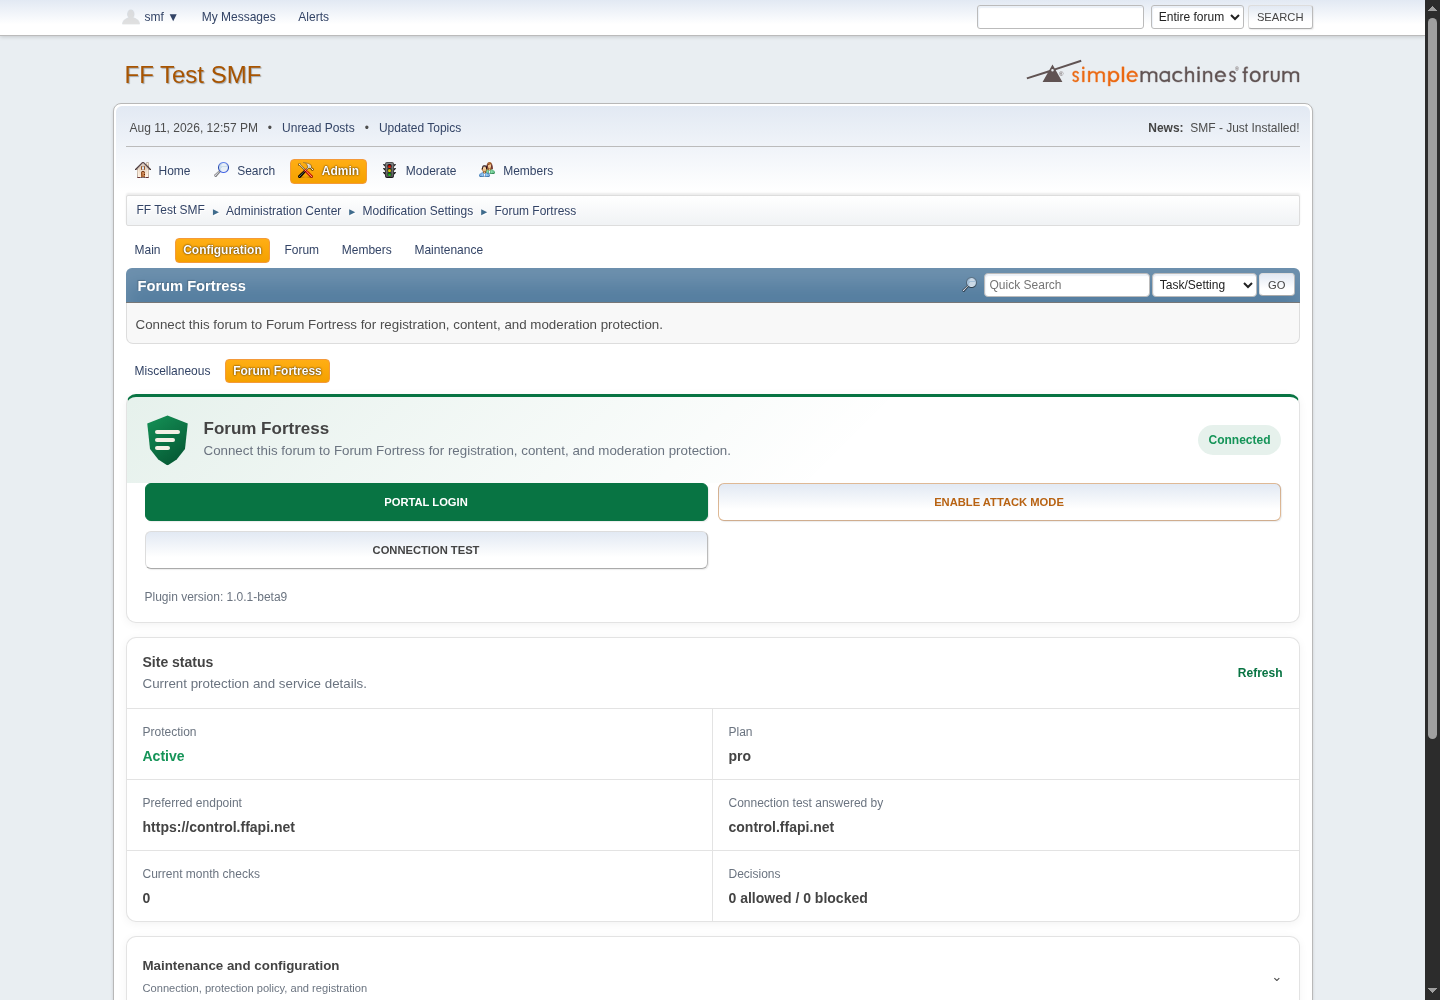This screenshot has height=1000, width=1440.
Task: Click the GO quick search button
Action: tap(1276, 285)
